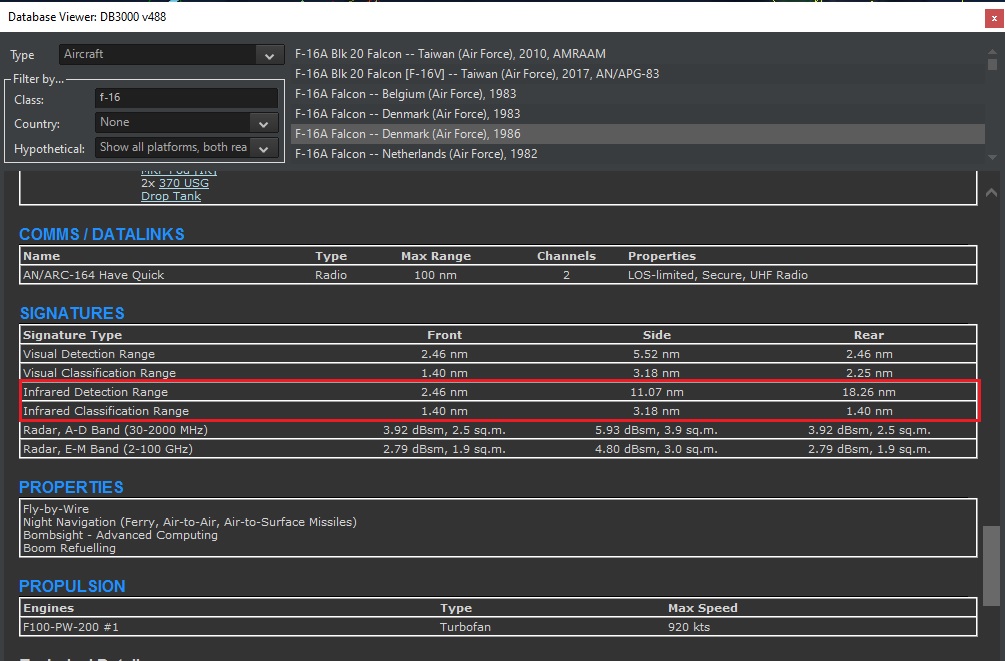
Task: Click LOS-limited, Secure, UHF Radio properties
Action: point(717,275)
